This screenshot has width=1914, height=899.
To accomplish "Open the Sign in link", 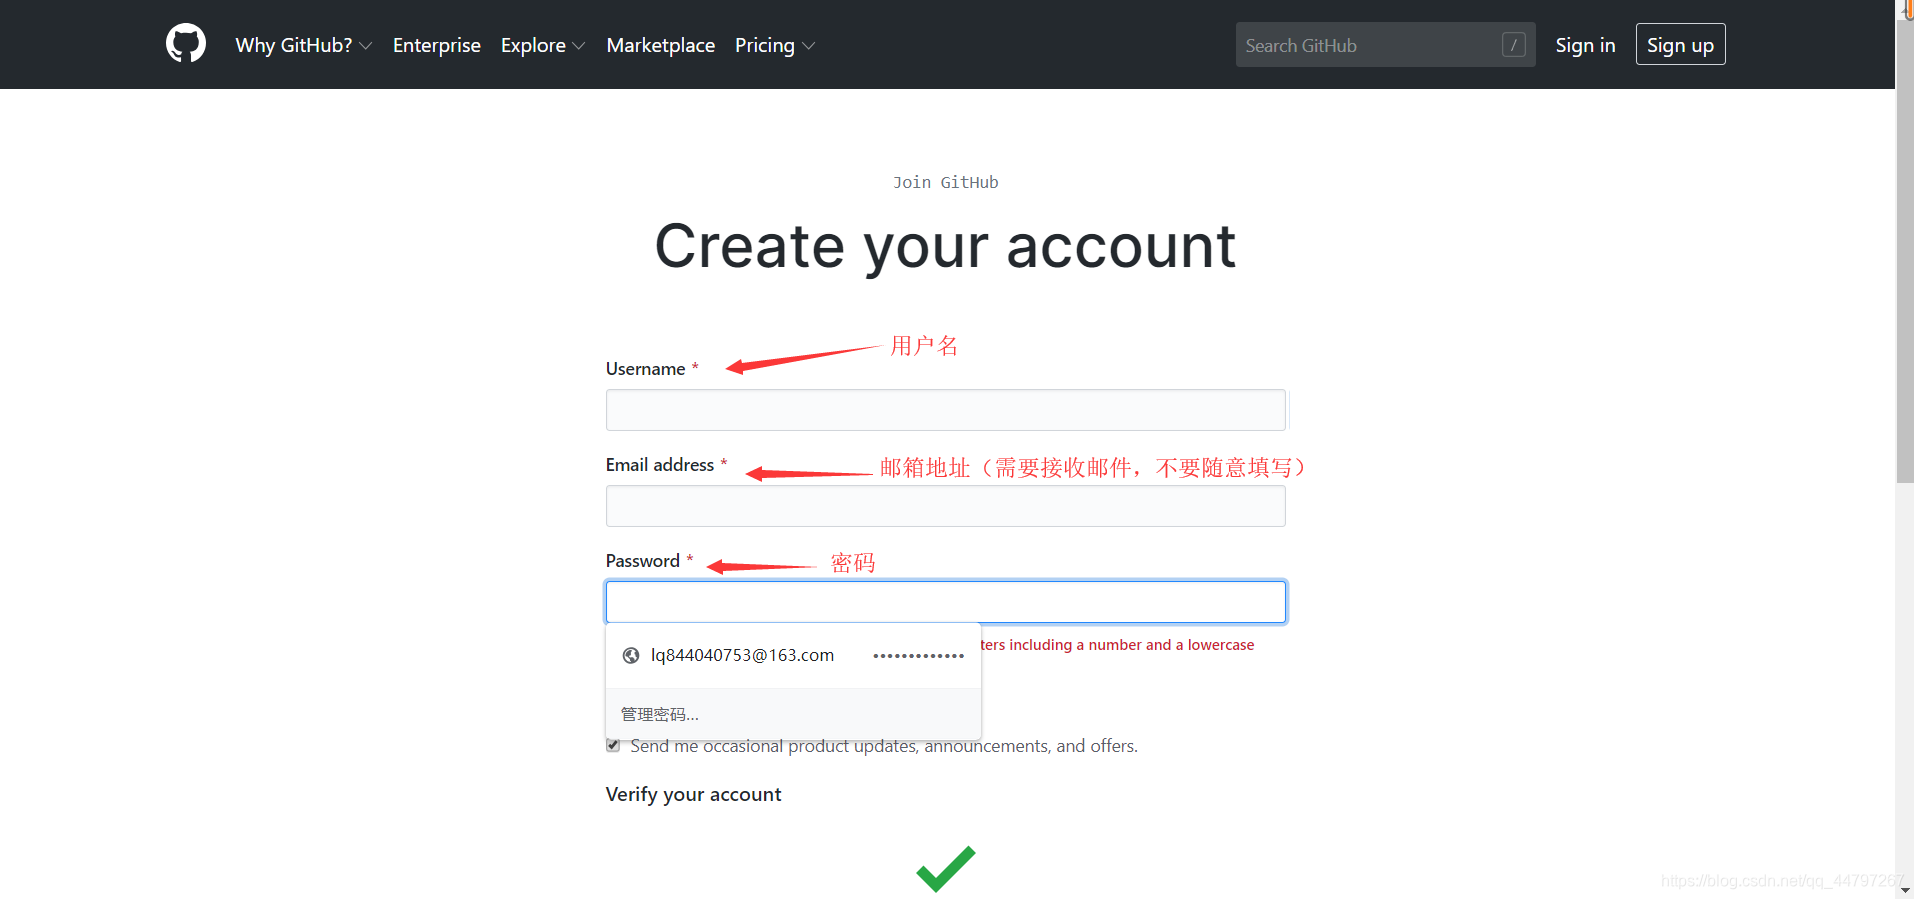I will 1585,45.
